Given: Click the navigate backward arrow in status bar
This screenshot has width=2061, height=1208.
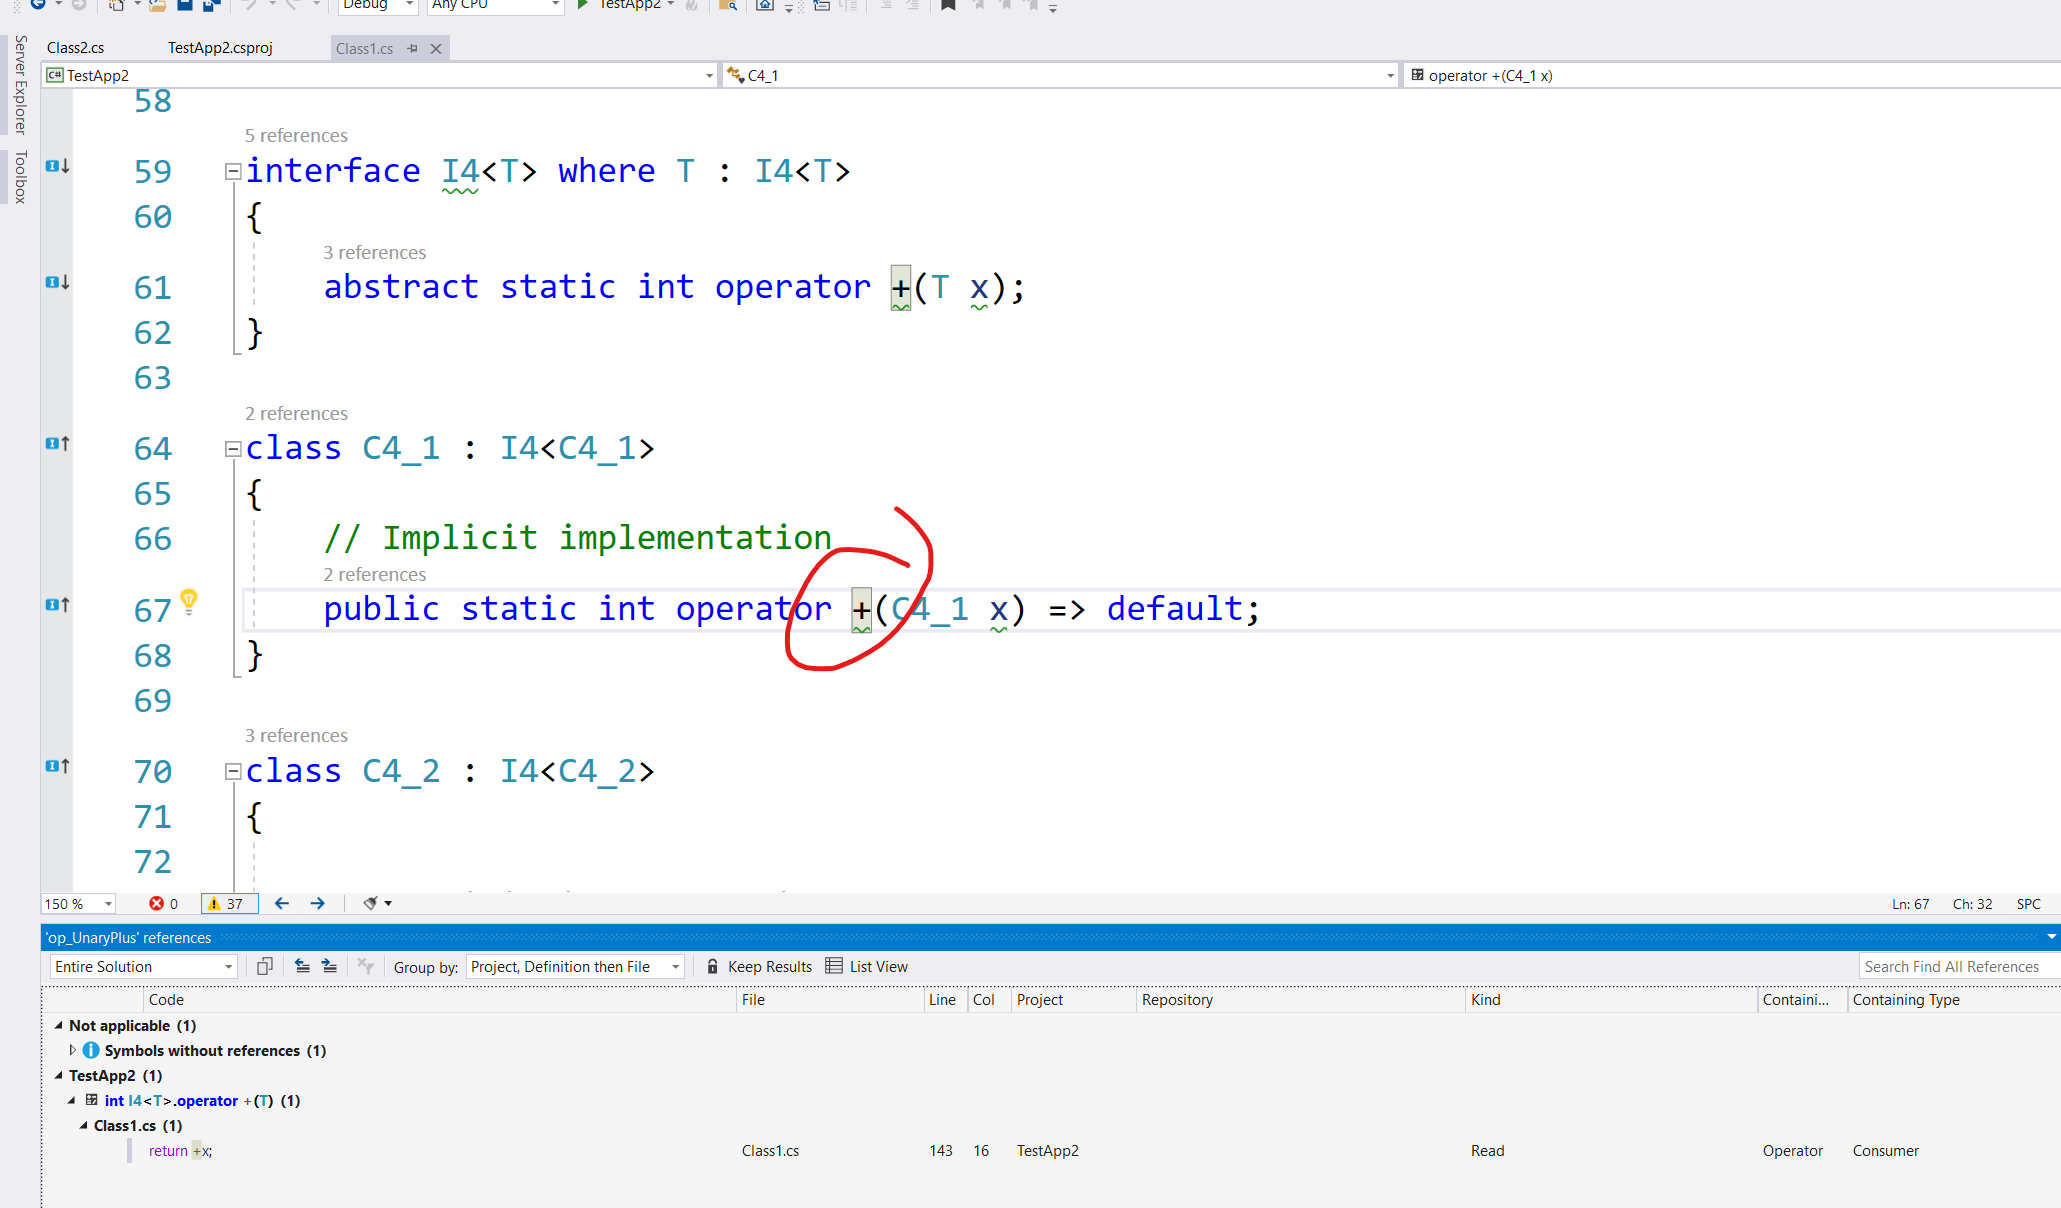Looking at the screenshot, I should (x=282, y=903).
